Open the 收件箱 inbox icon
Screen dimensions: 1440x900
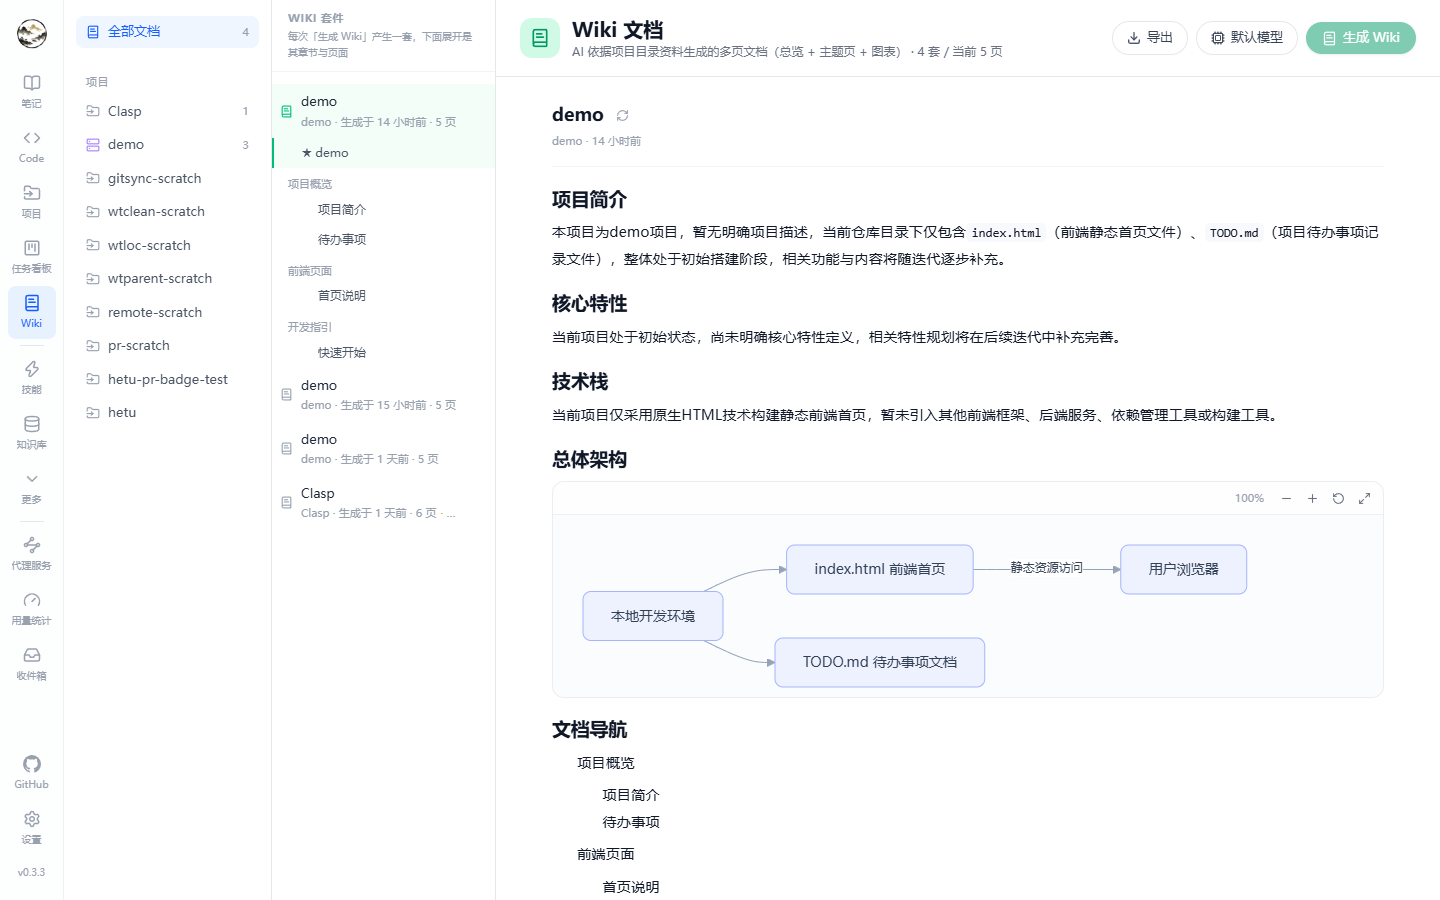click(x=32, y=663)
